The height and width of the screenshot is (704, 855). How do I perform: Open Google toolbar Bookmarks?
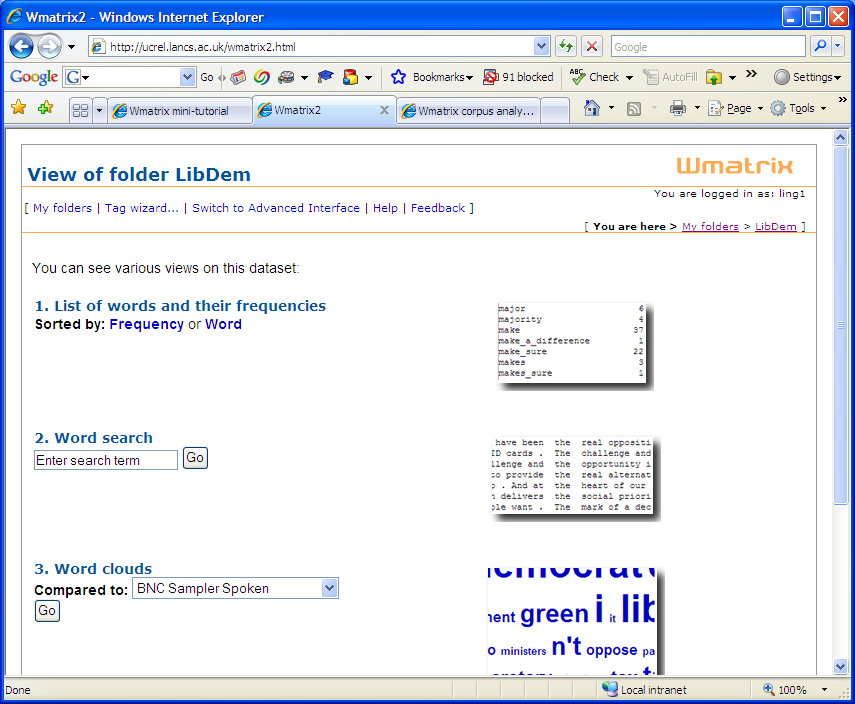tap(432, 77)
